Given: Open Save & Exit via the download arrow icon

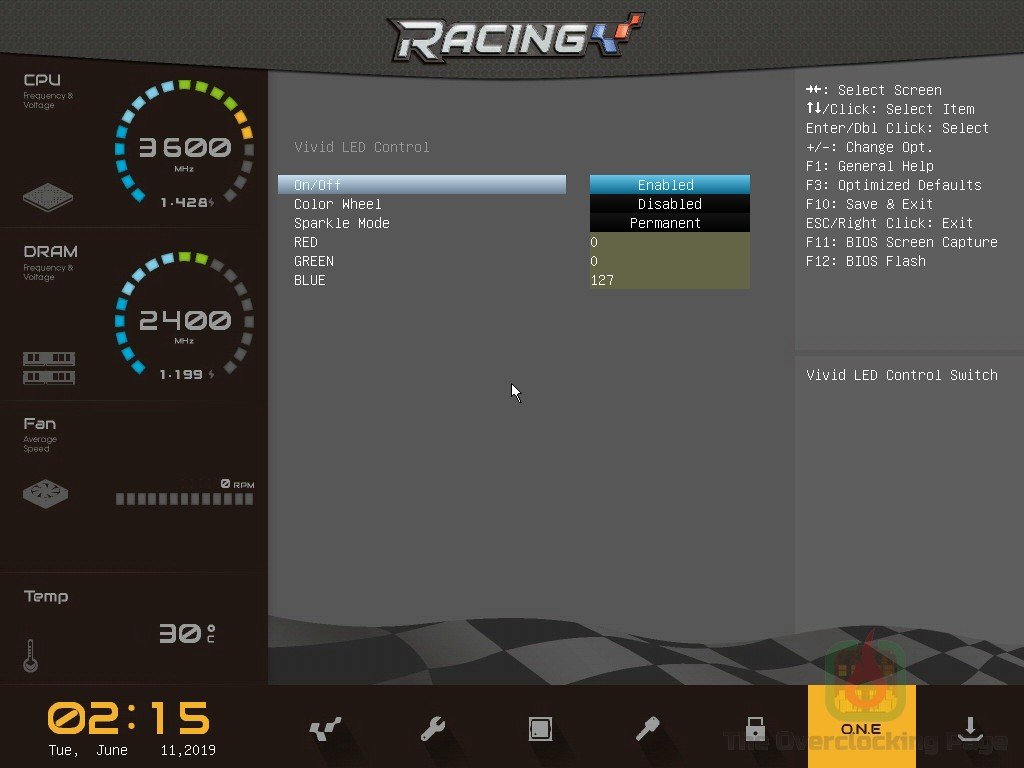Looking at the screenshot, I should (969, 729).
